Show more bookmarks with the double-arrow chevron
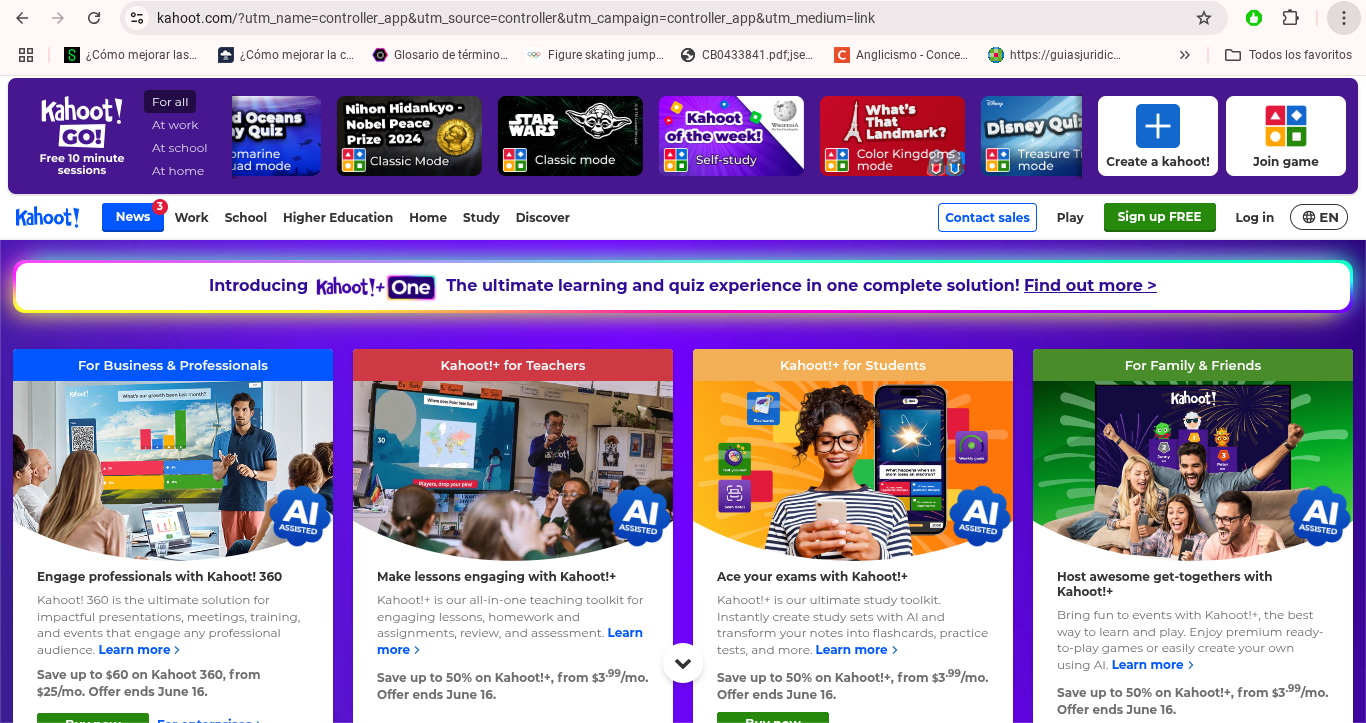 pyautogui.click(x=1185, y=55)
